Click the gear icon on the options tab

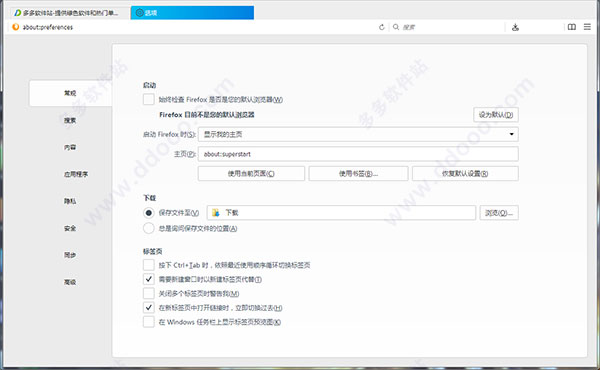tap(140, 13)
